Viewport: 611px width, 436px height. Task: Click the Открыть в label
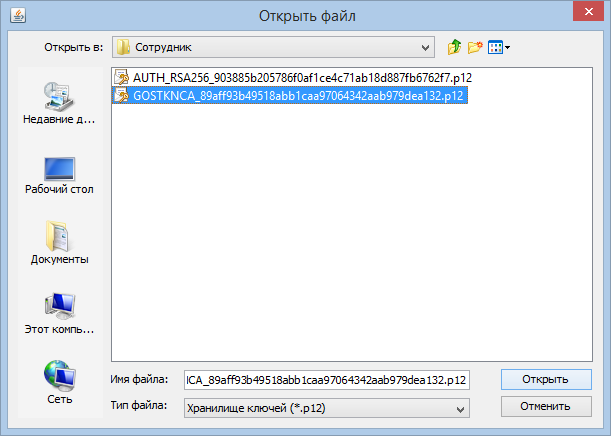[x=74, y=47]
